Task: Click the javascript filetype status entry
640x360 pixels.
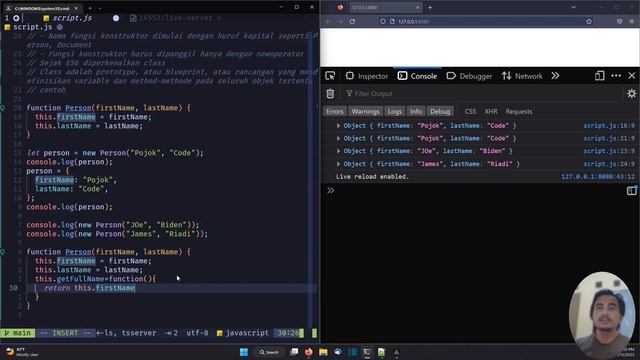Action: [242, 333]
